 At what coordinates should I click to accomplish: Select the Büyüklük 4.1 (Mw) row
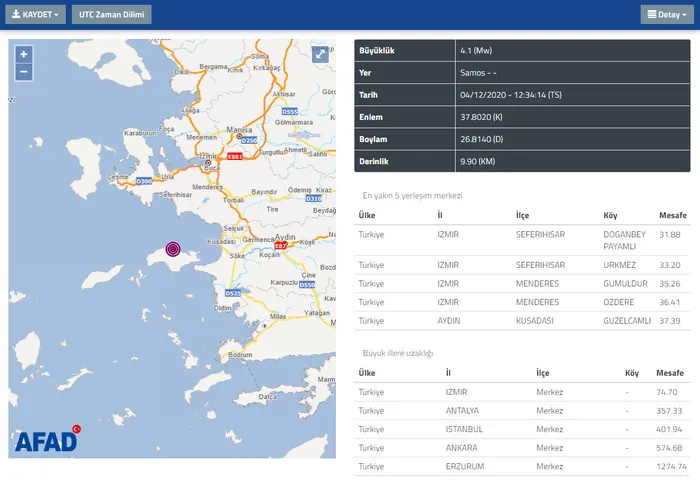[522, 51]
